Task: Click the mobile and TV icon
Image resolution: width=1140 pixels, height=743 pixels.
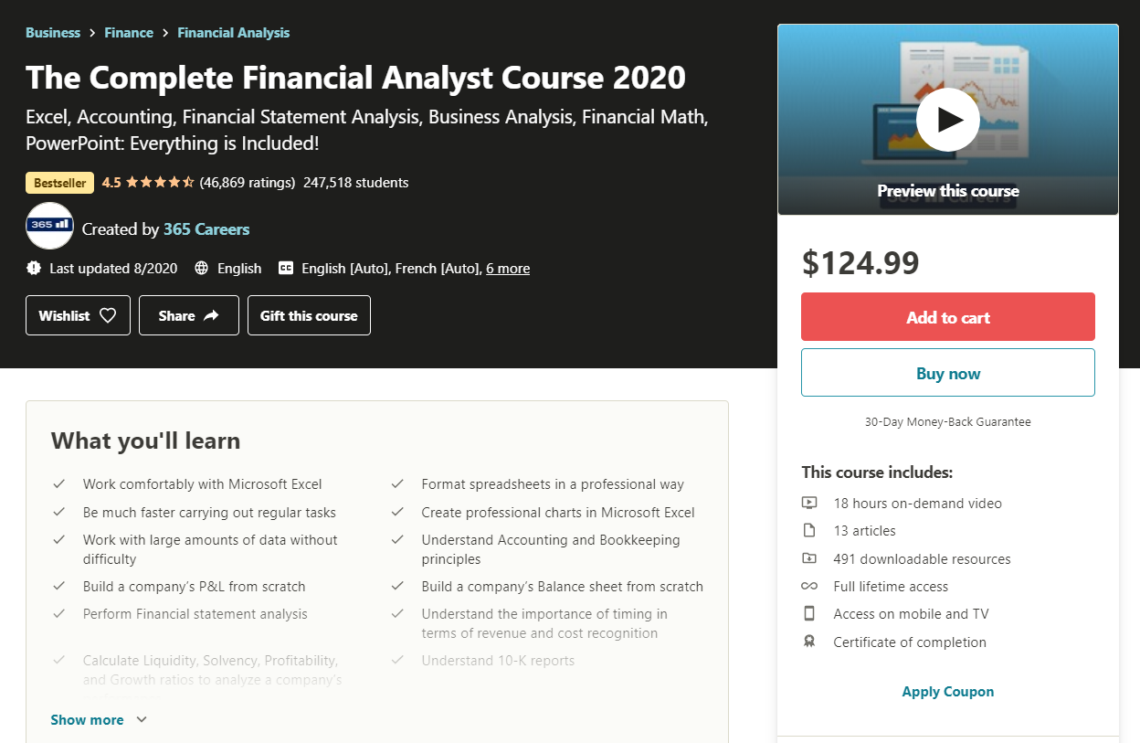Action: click(810, 614)
